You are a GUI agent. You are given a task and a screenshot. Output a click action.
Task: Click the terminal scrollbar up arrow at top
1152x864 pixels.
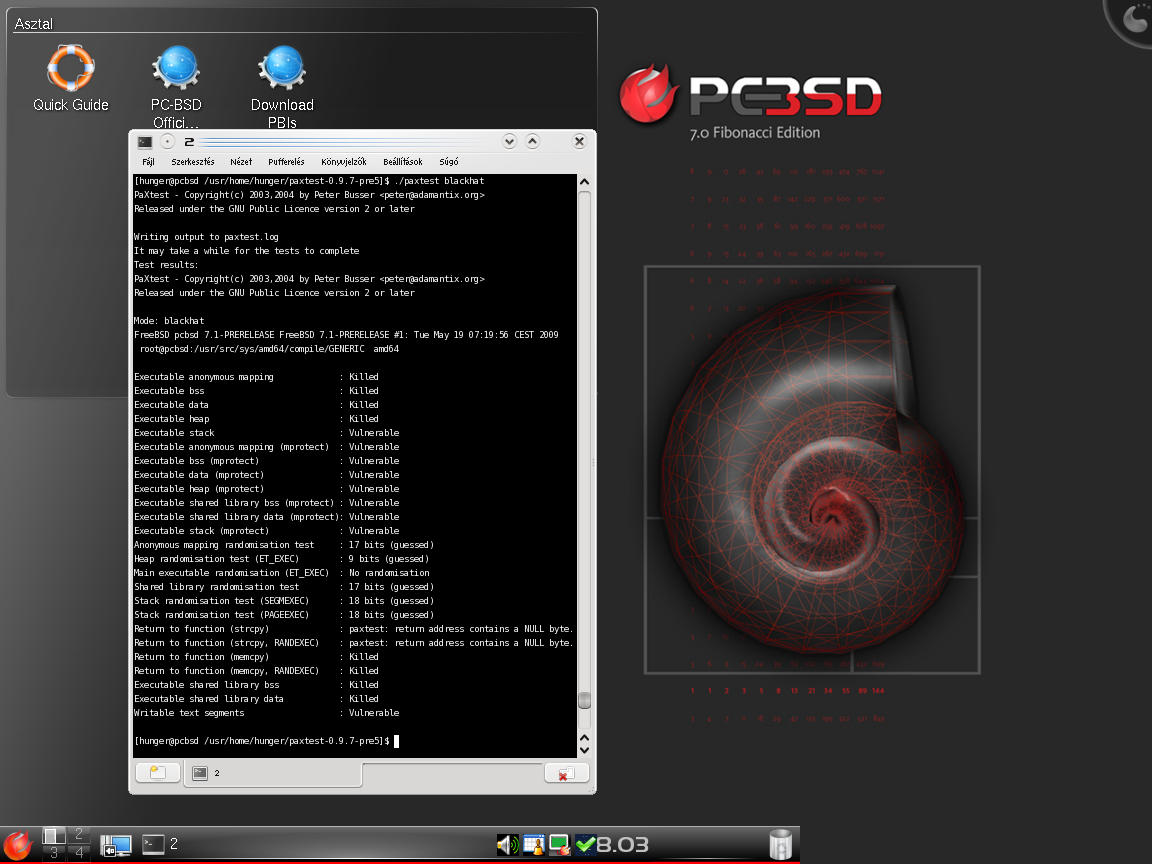click(584, 181)
